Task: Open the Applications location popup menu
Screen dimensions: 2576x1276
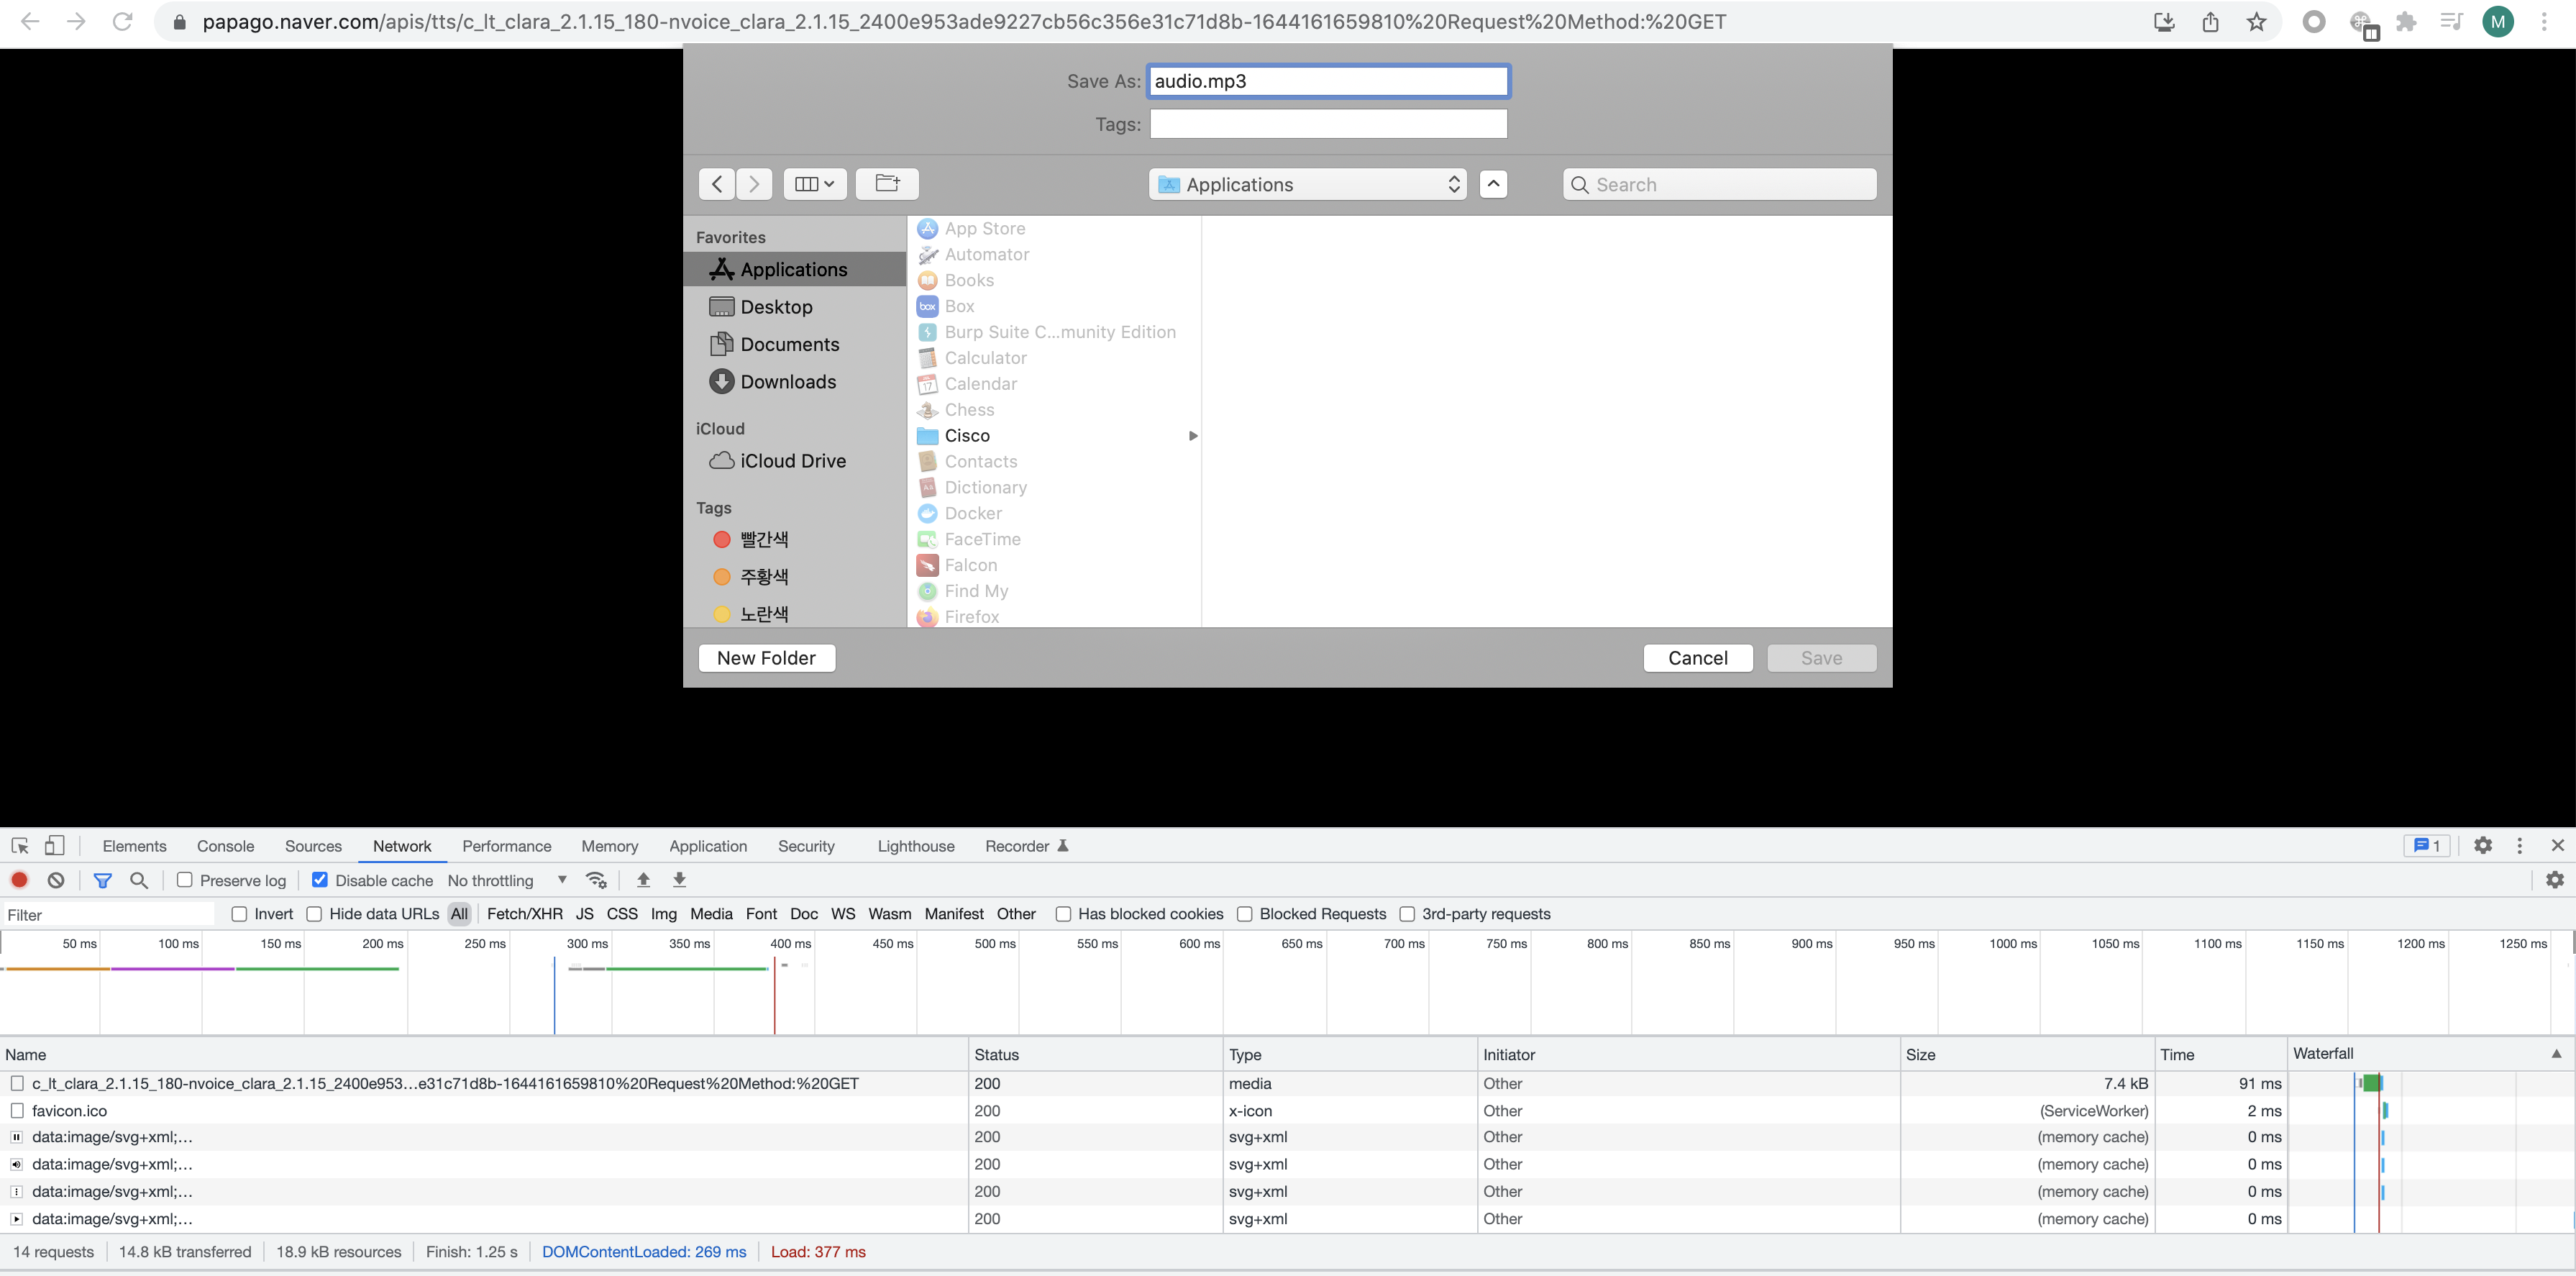Action: pyautogui.click(x=1307, y=184)
